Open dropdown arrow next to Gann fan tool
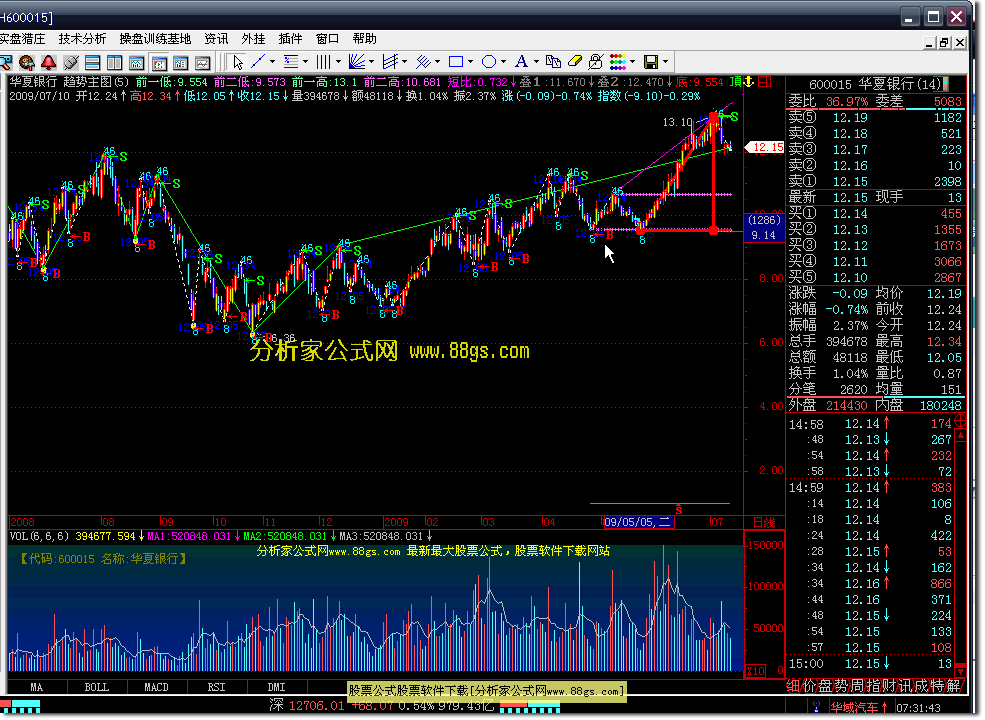 371,62
